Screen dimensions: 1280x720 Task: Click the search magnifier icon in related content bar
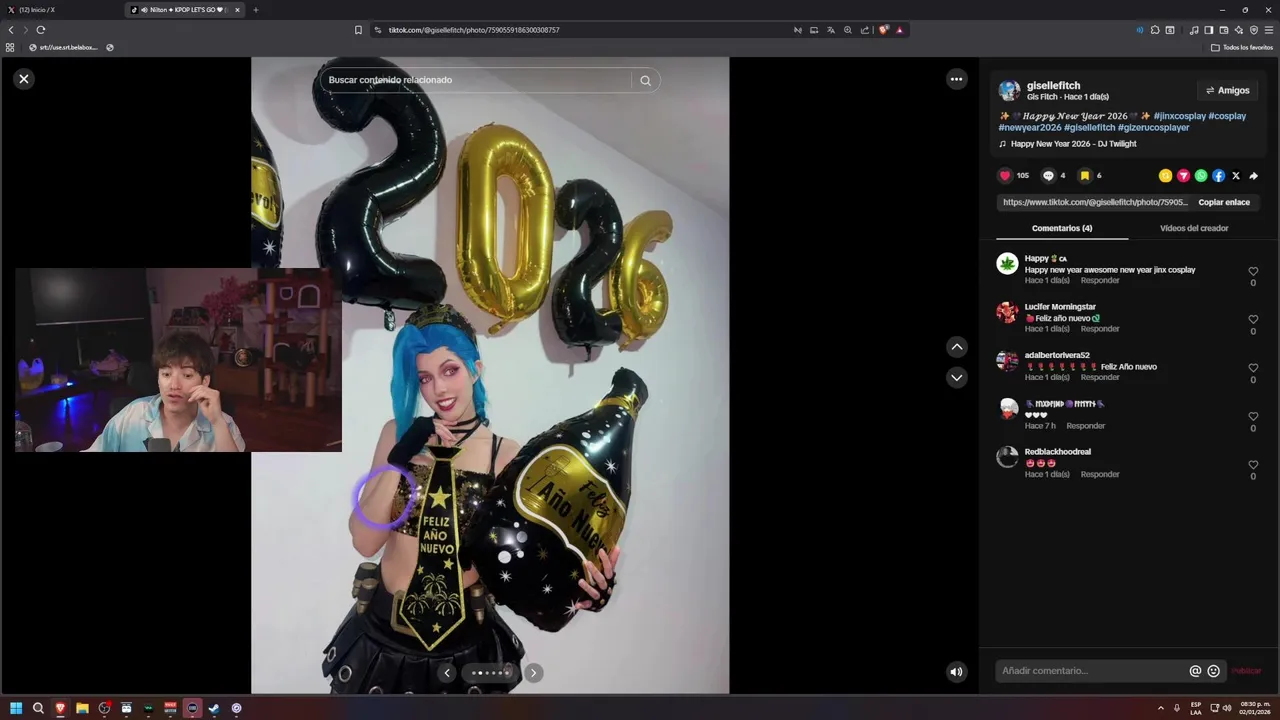click(645, 80)
